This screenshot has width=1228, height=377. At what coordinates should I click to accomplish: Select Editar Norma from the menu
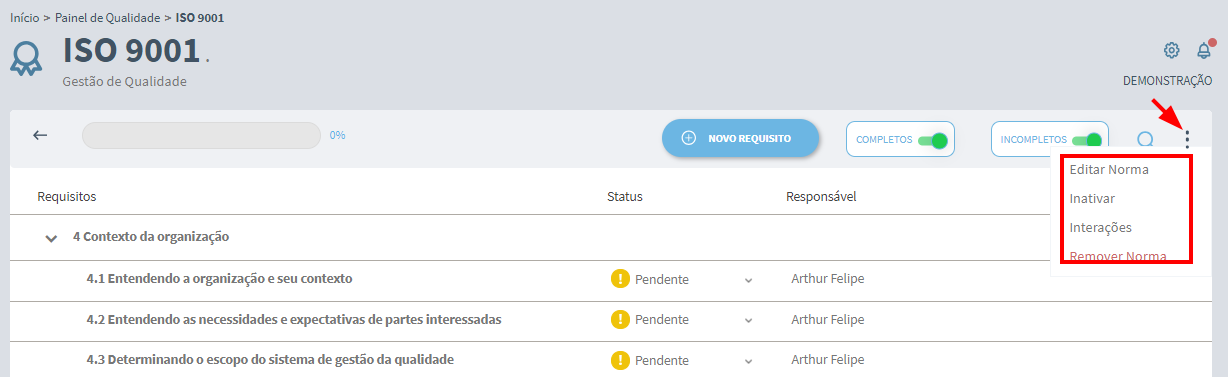(1109, 170)
